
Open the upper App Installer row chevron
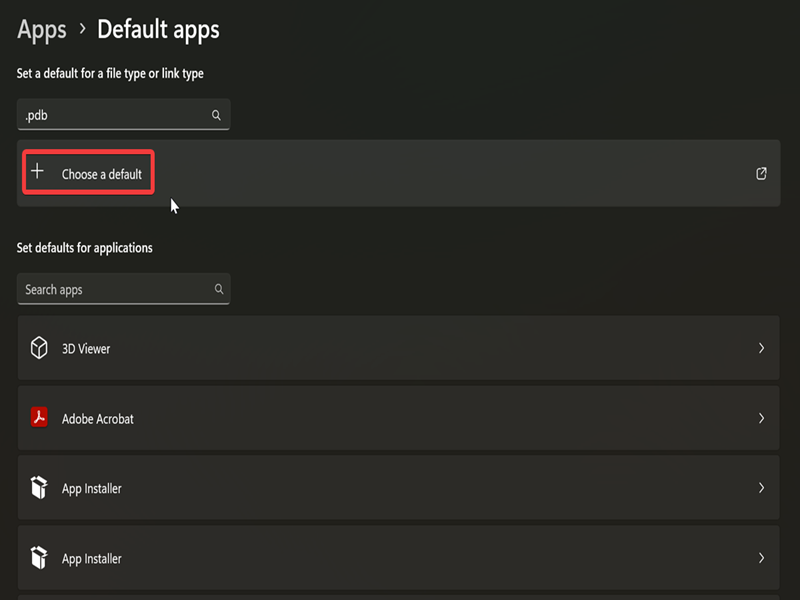[761, 488]
